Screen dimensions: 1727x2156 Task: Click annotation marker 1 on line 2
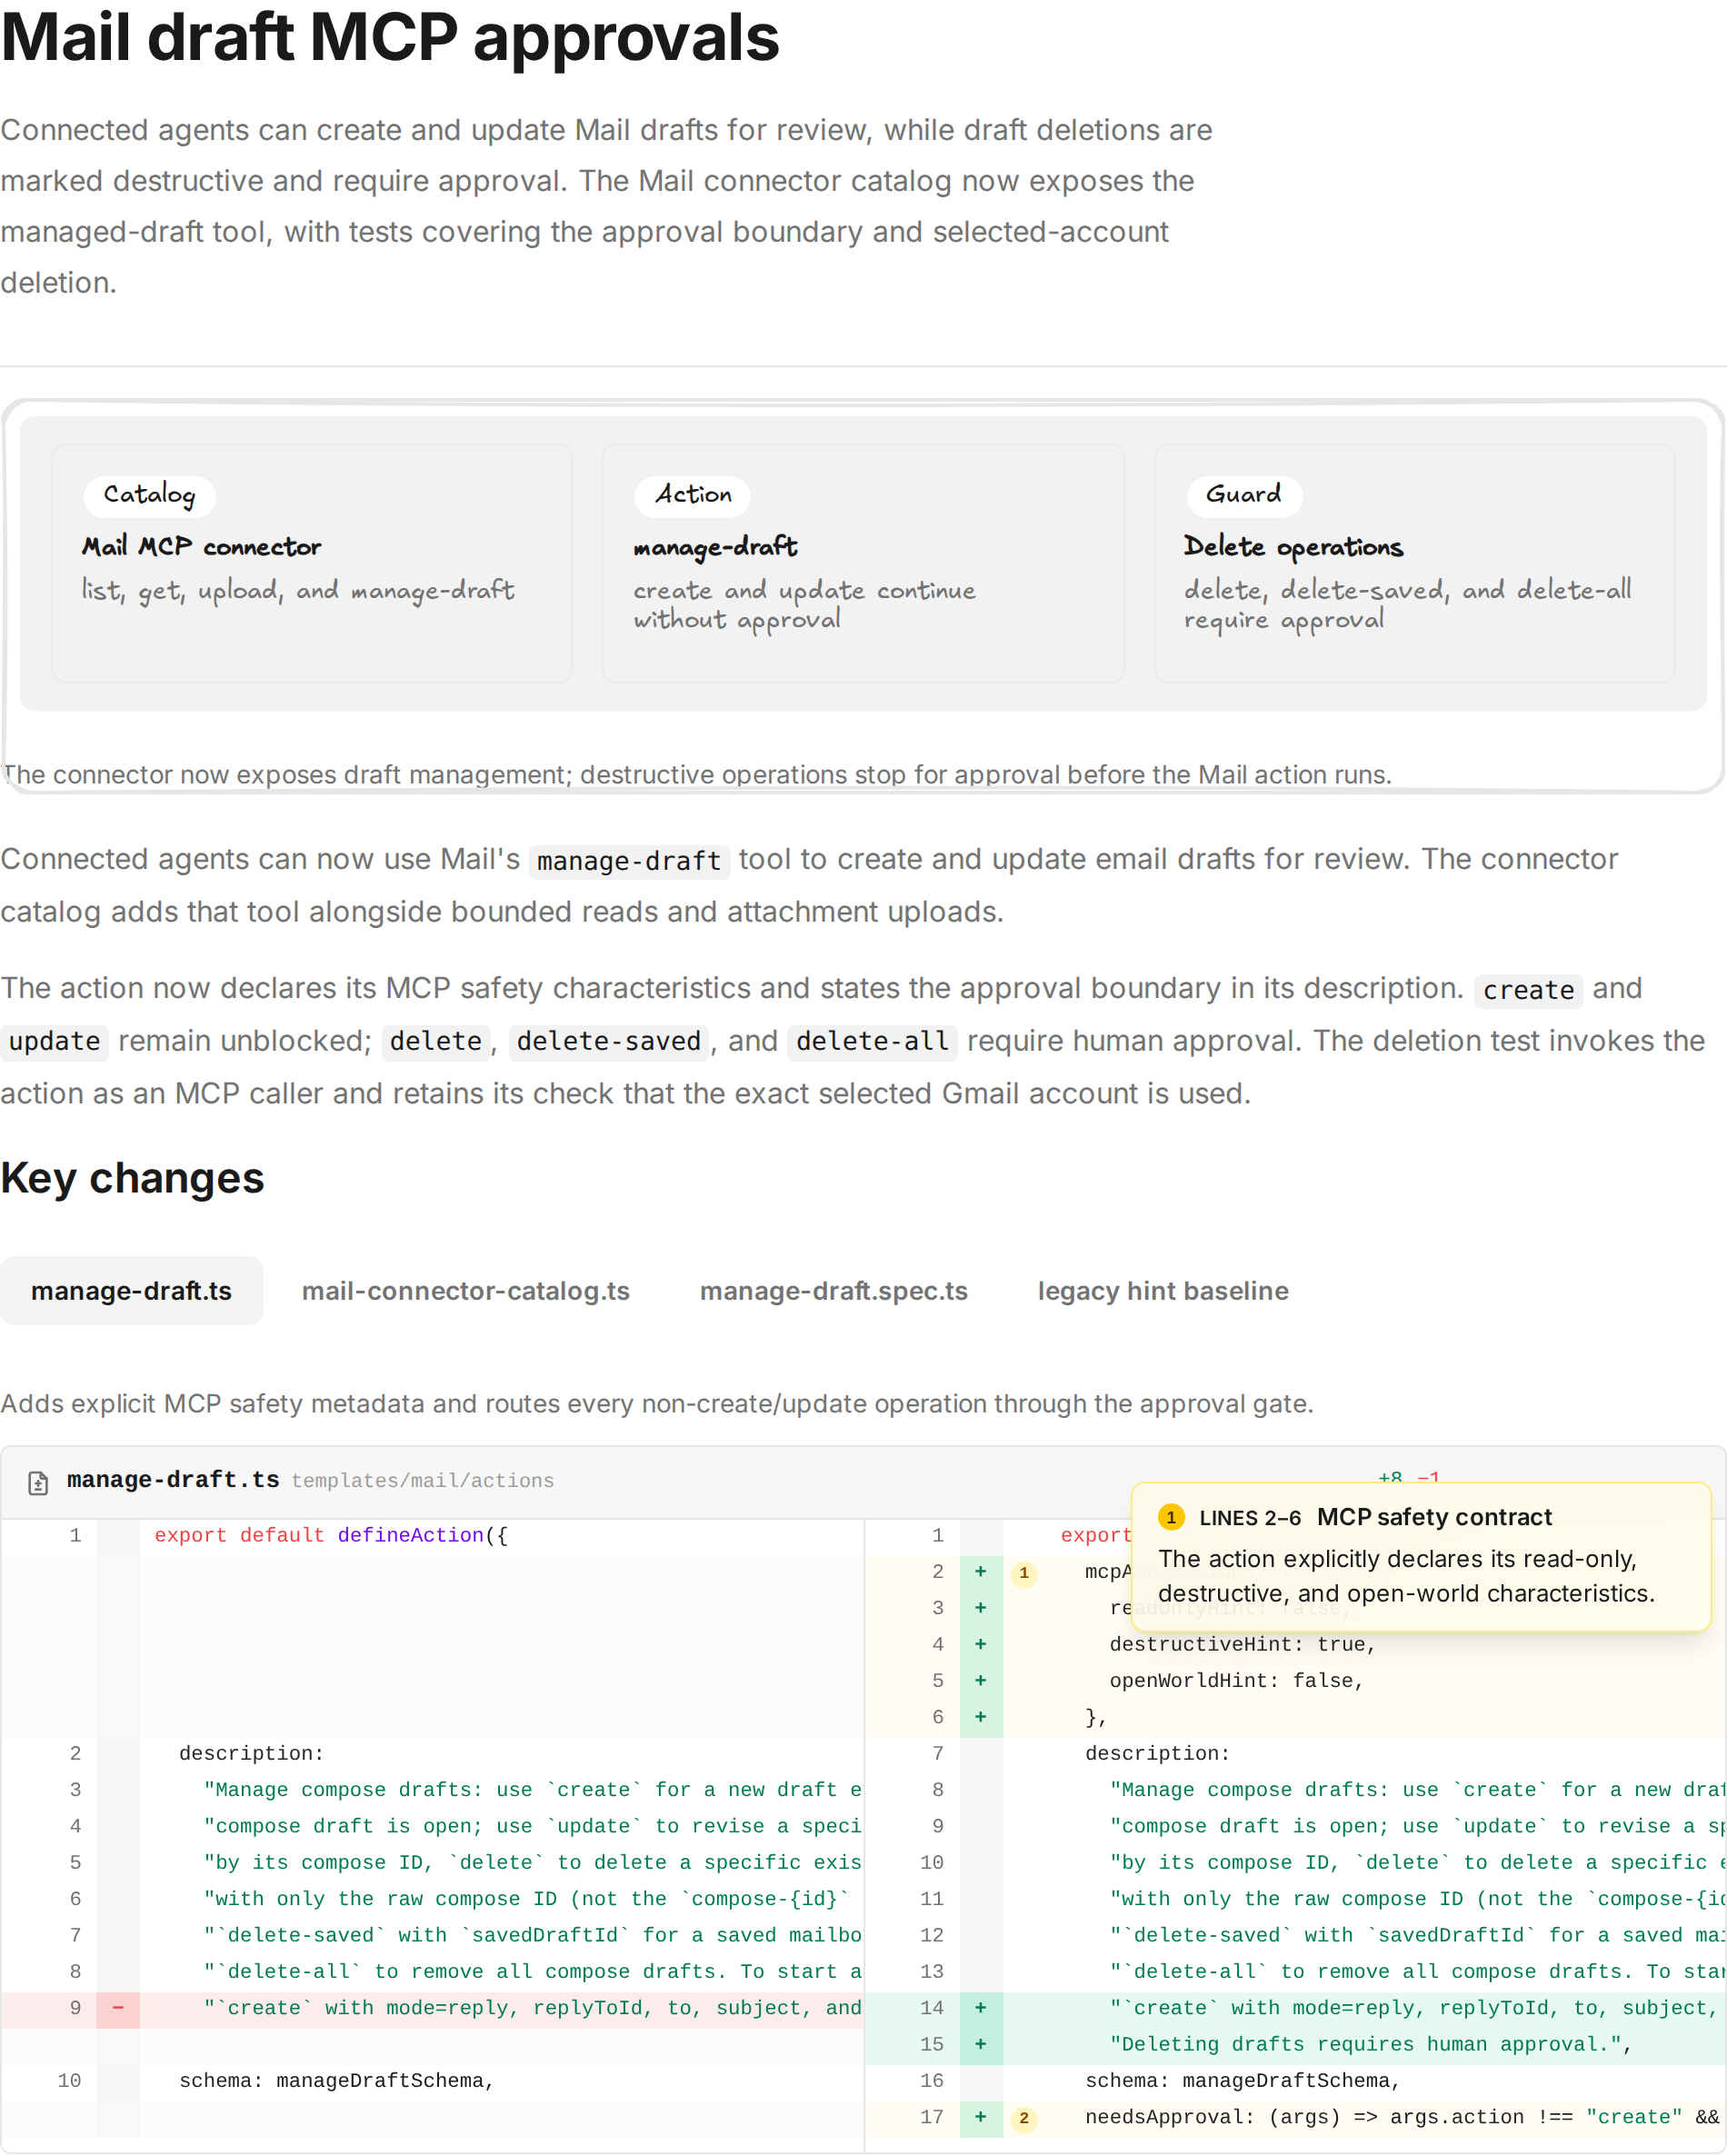point(1024,1573)
